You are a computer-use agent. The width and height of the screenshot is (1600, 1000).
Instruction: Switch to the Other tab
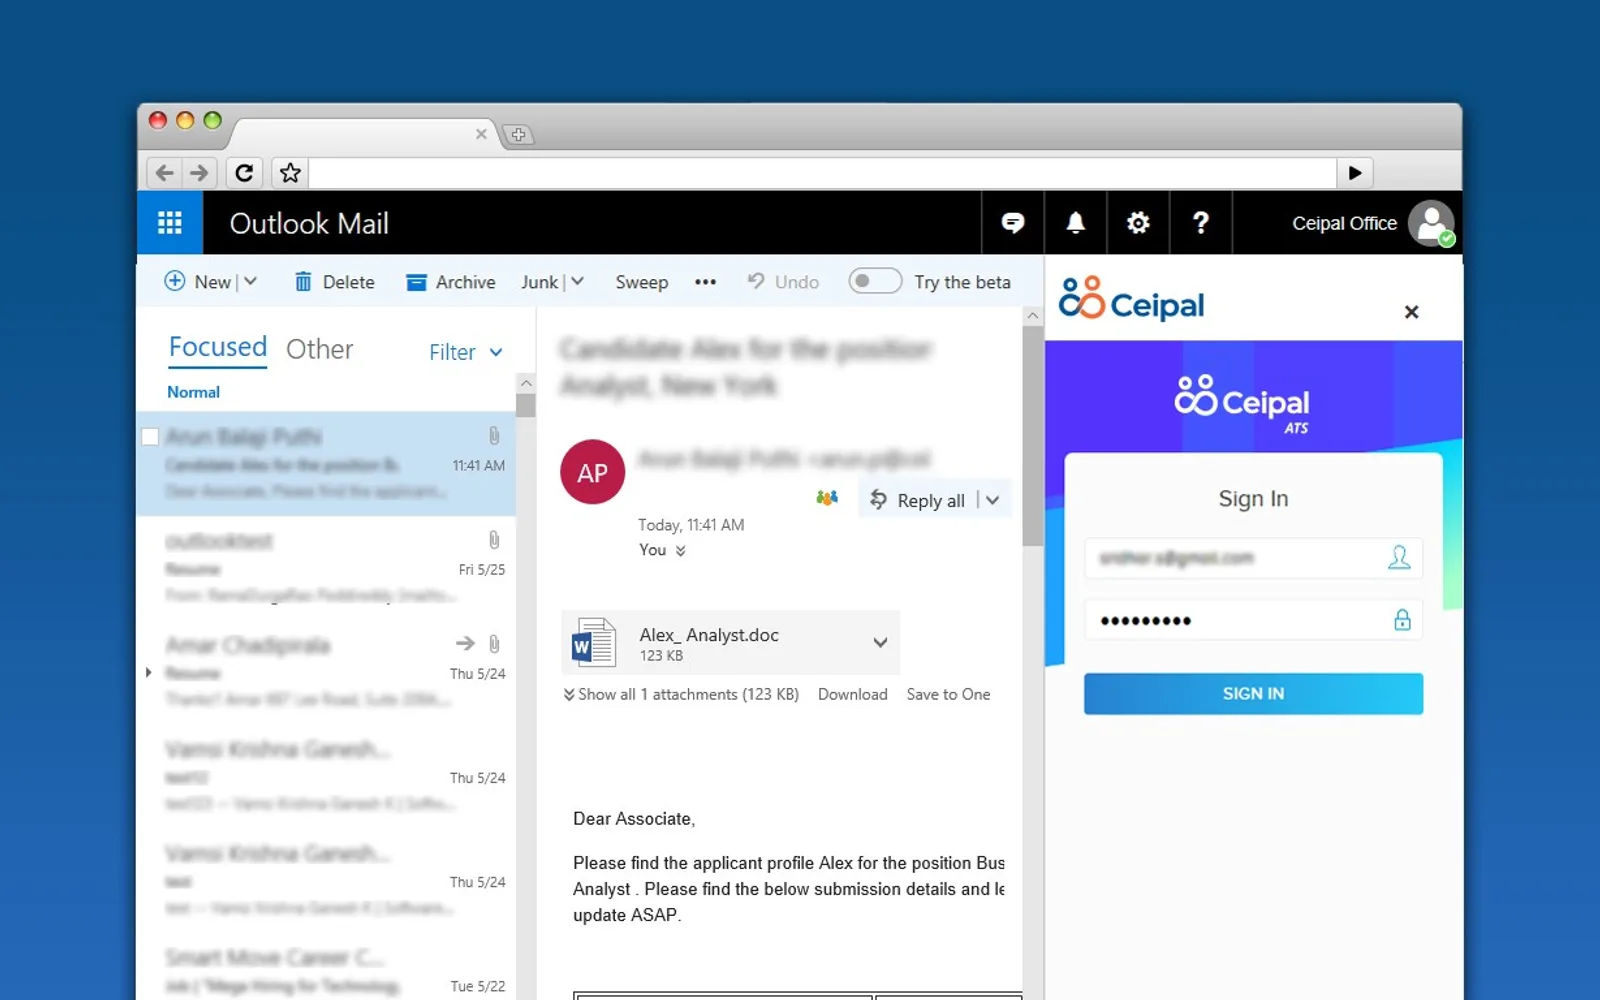[320, 349]
